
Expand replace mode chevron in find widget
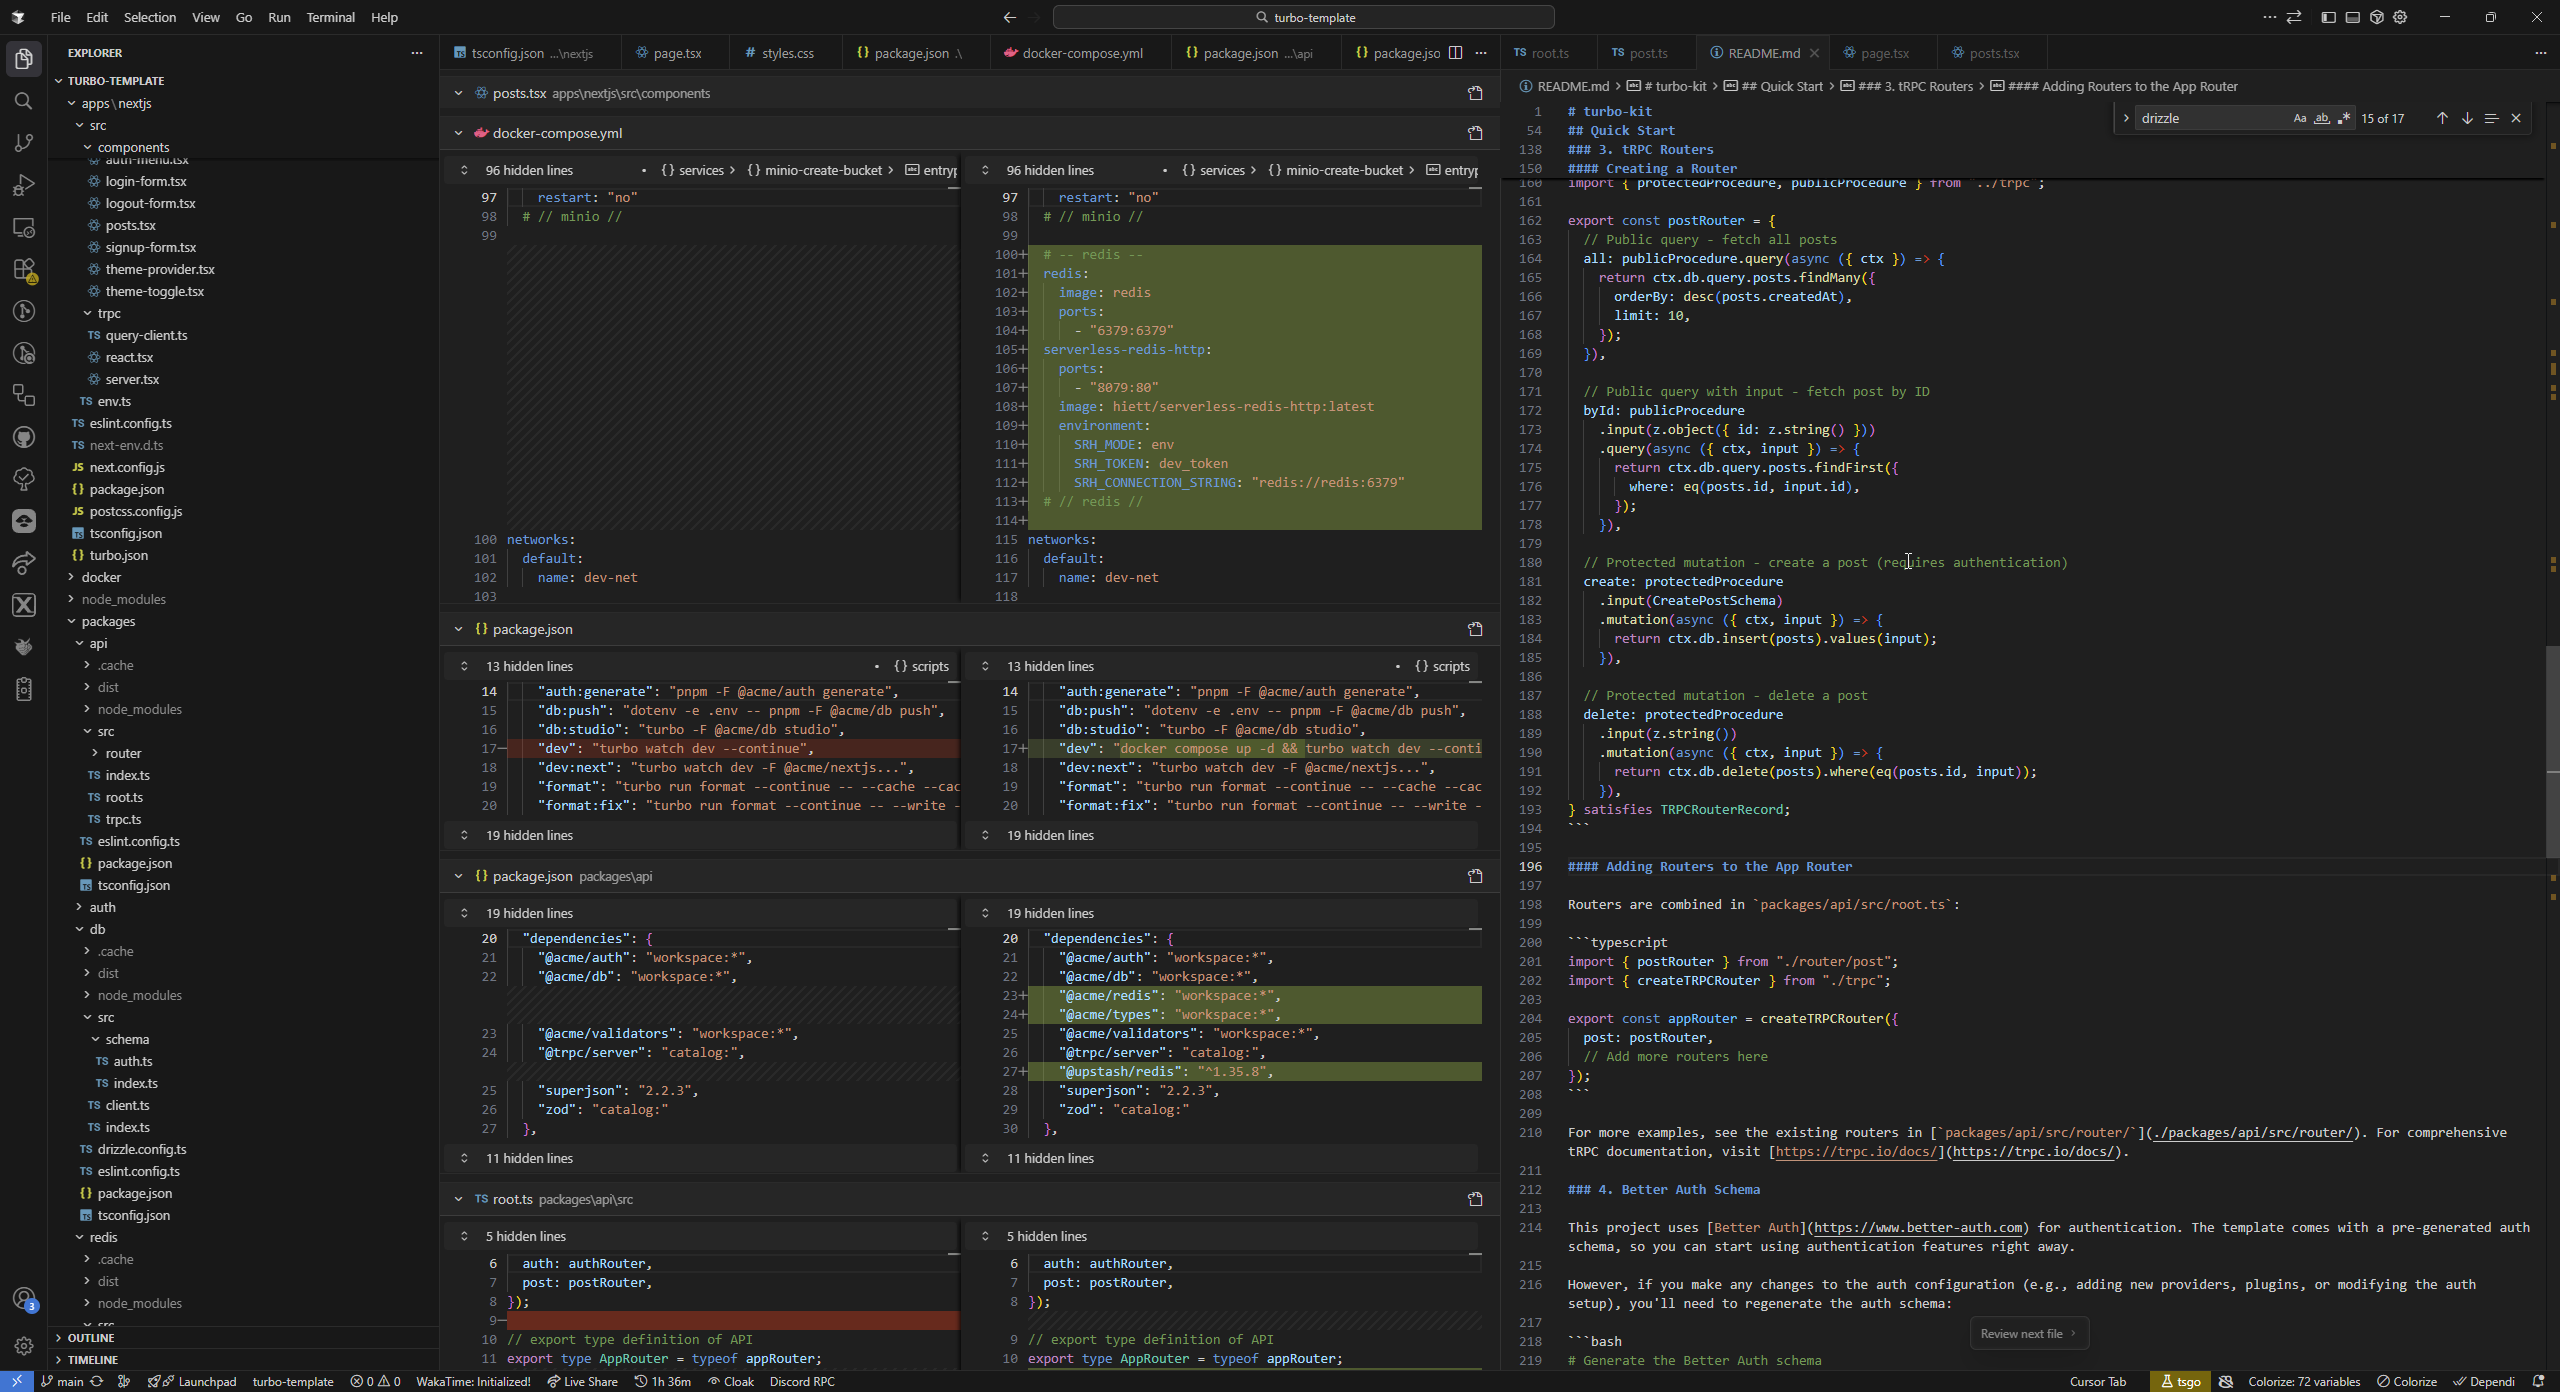(x=2126, y=118)
